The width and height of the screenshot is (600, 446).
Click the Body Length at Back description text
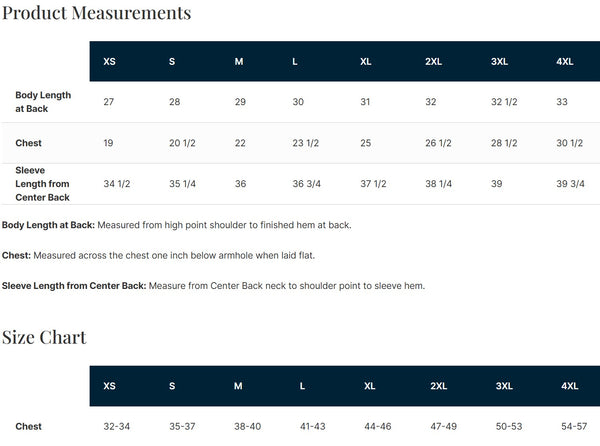(x=177, y=225)
